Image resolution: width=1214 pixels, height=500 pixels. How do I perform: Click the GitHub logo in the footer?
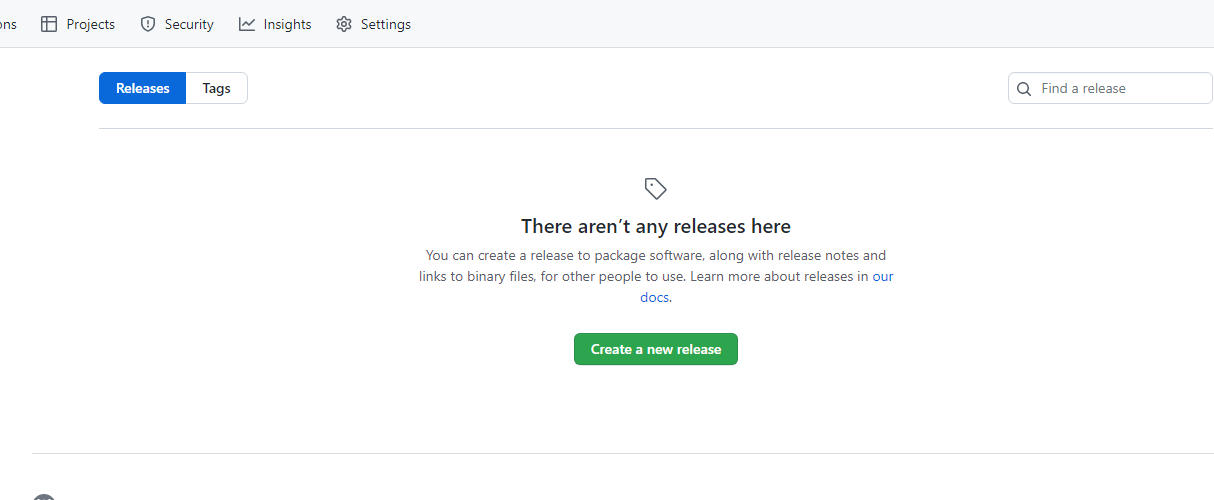point(43,496)
